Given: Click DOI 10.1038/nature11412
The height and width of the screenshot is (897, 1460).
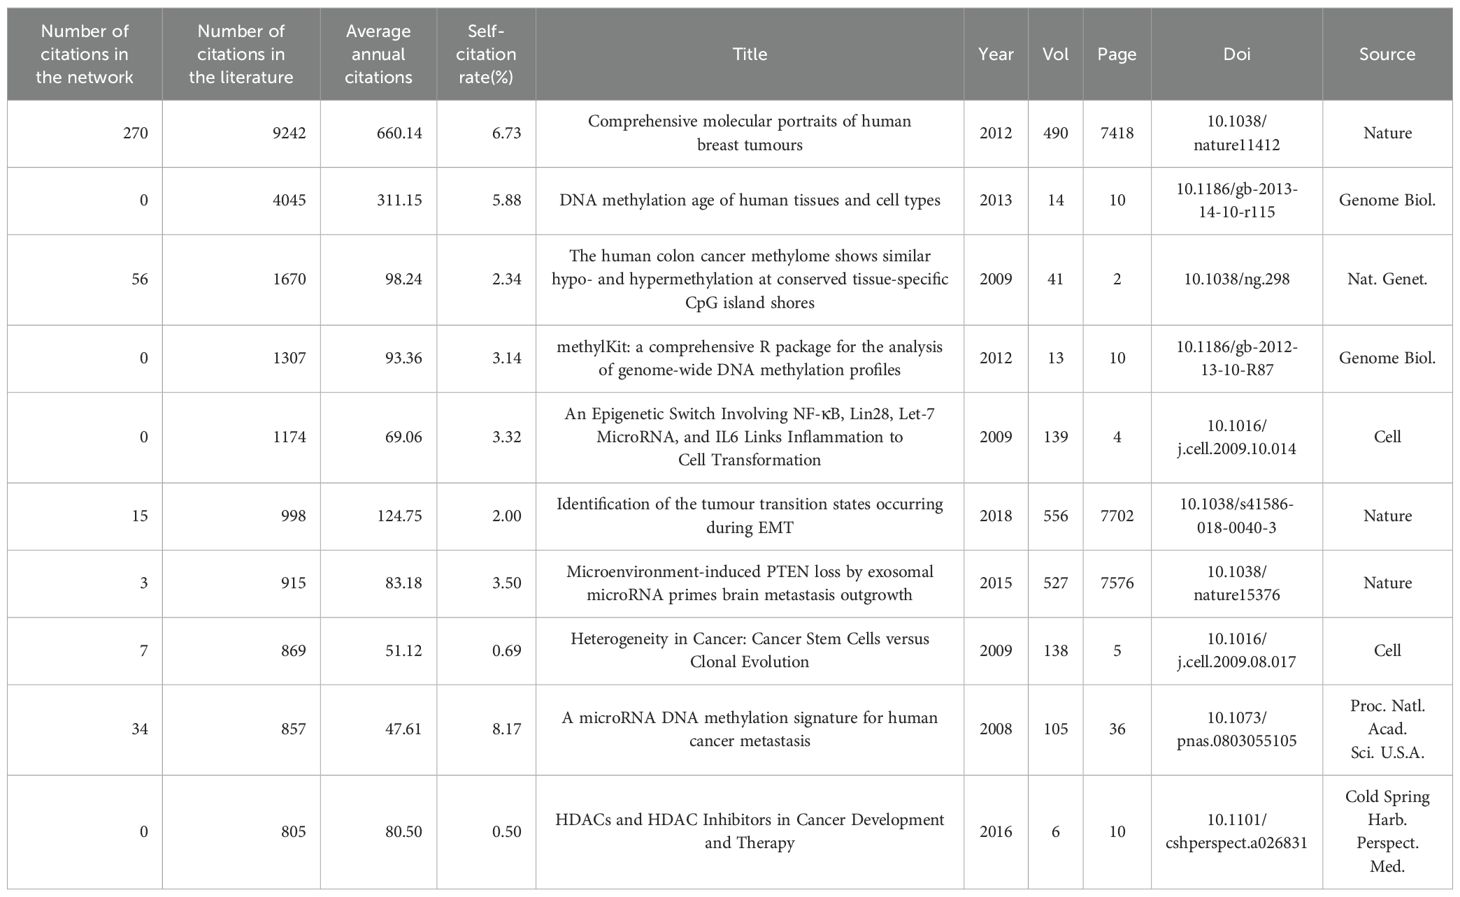Looking at the screenshot, I should coord(1237,133).
